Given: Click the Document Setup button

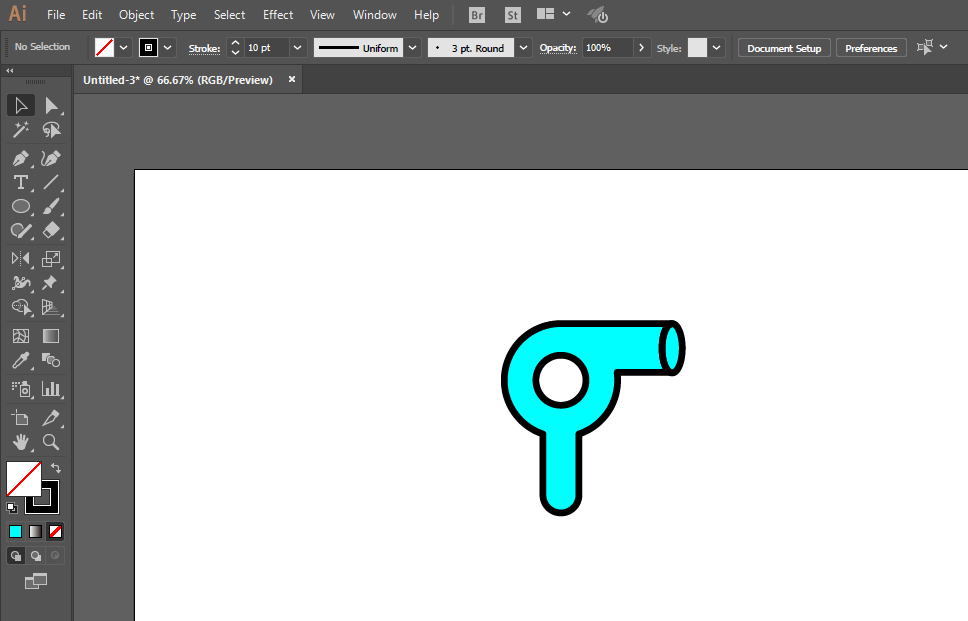Looking at the screenshot, I should pyautogui.click(x=784, y=48).
